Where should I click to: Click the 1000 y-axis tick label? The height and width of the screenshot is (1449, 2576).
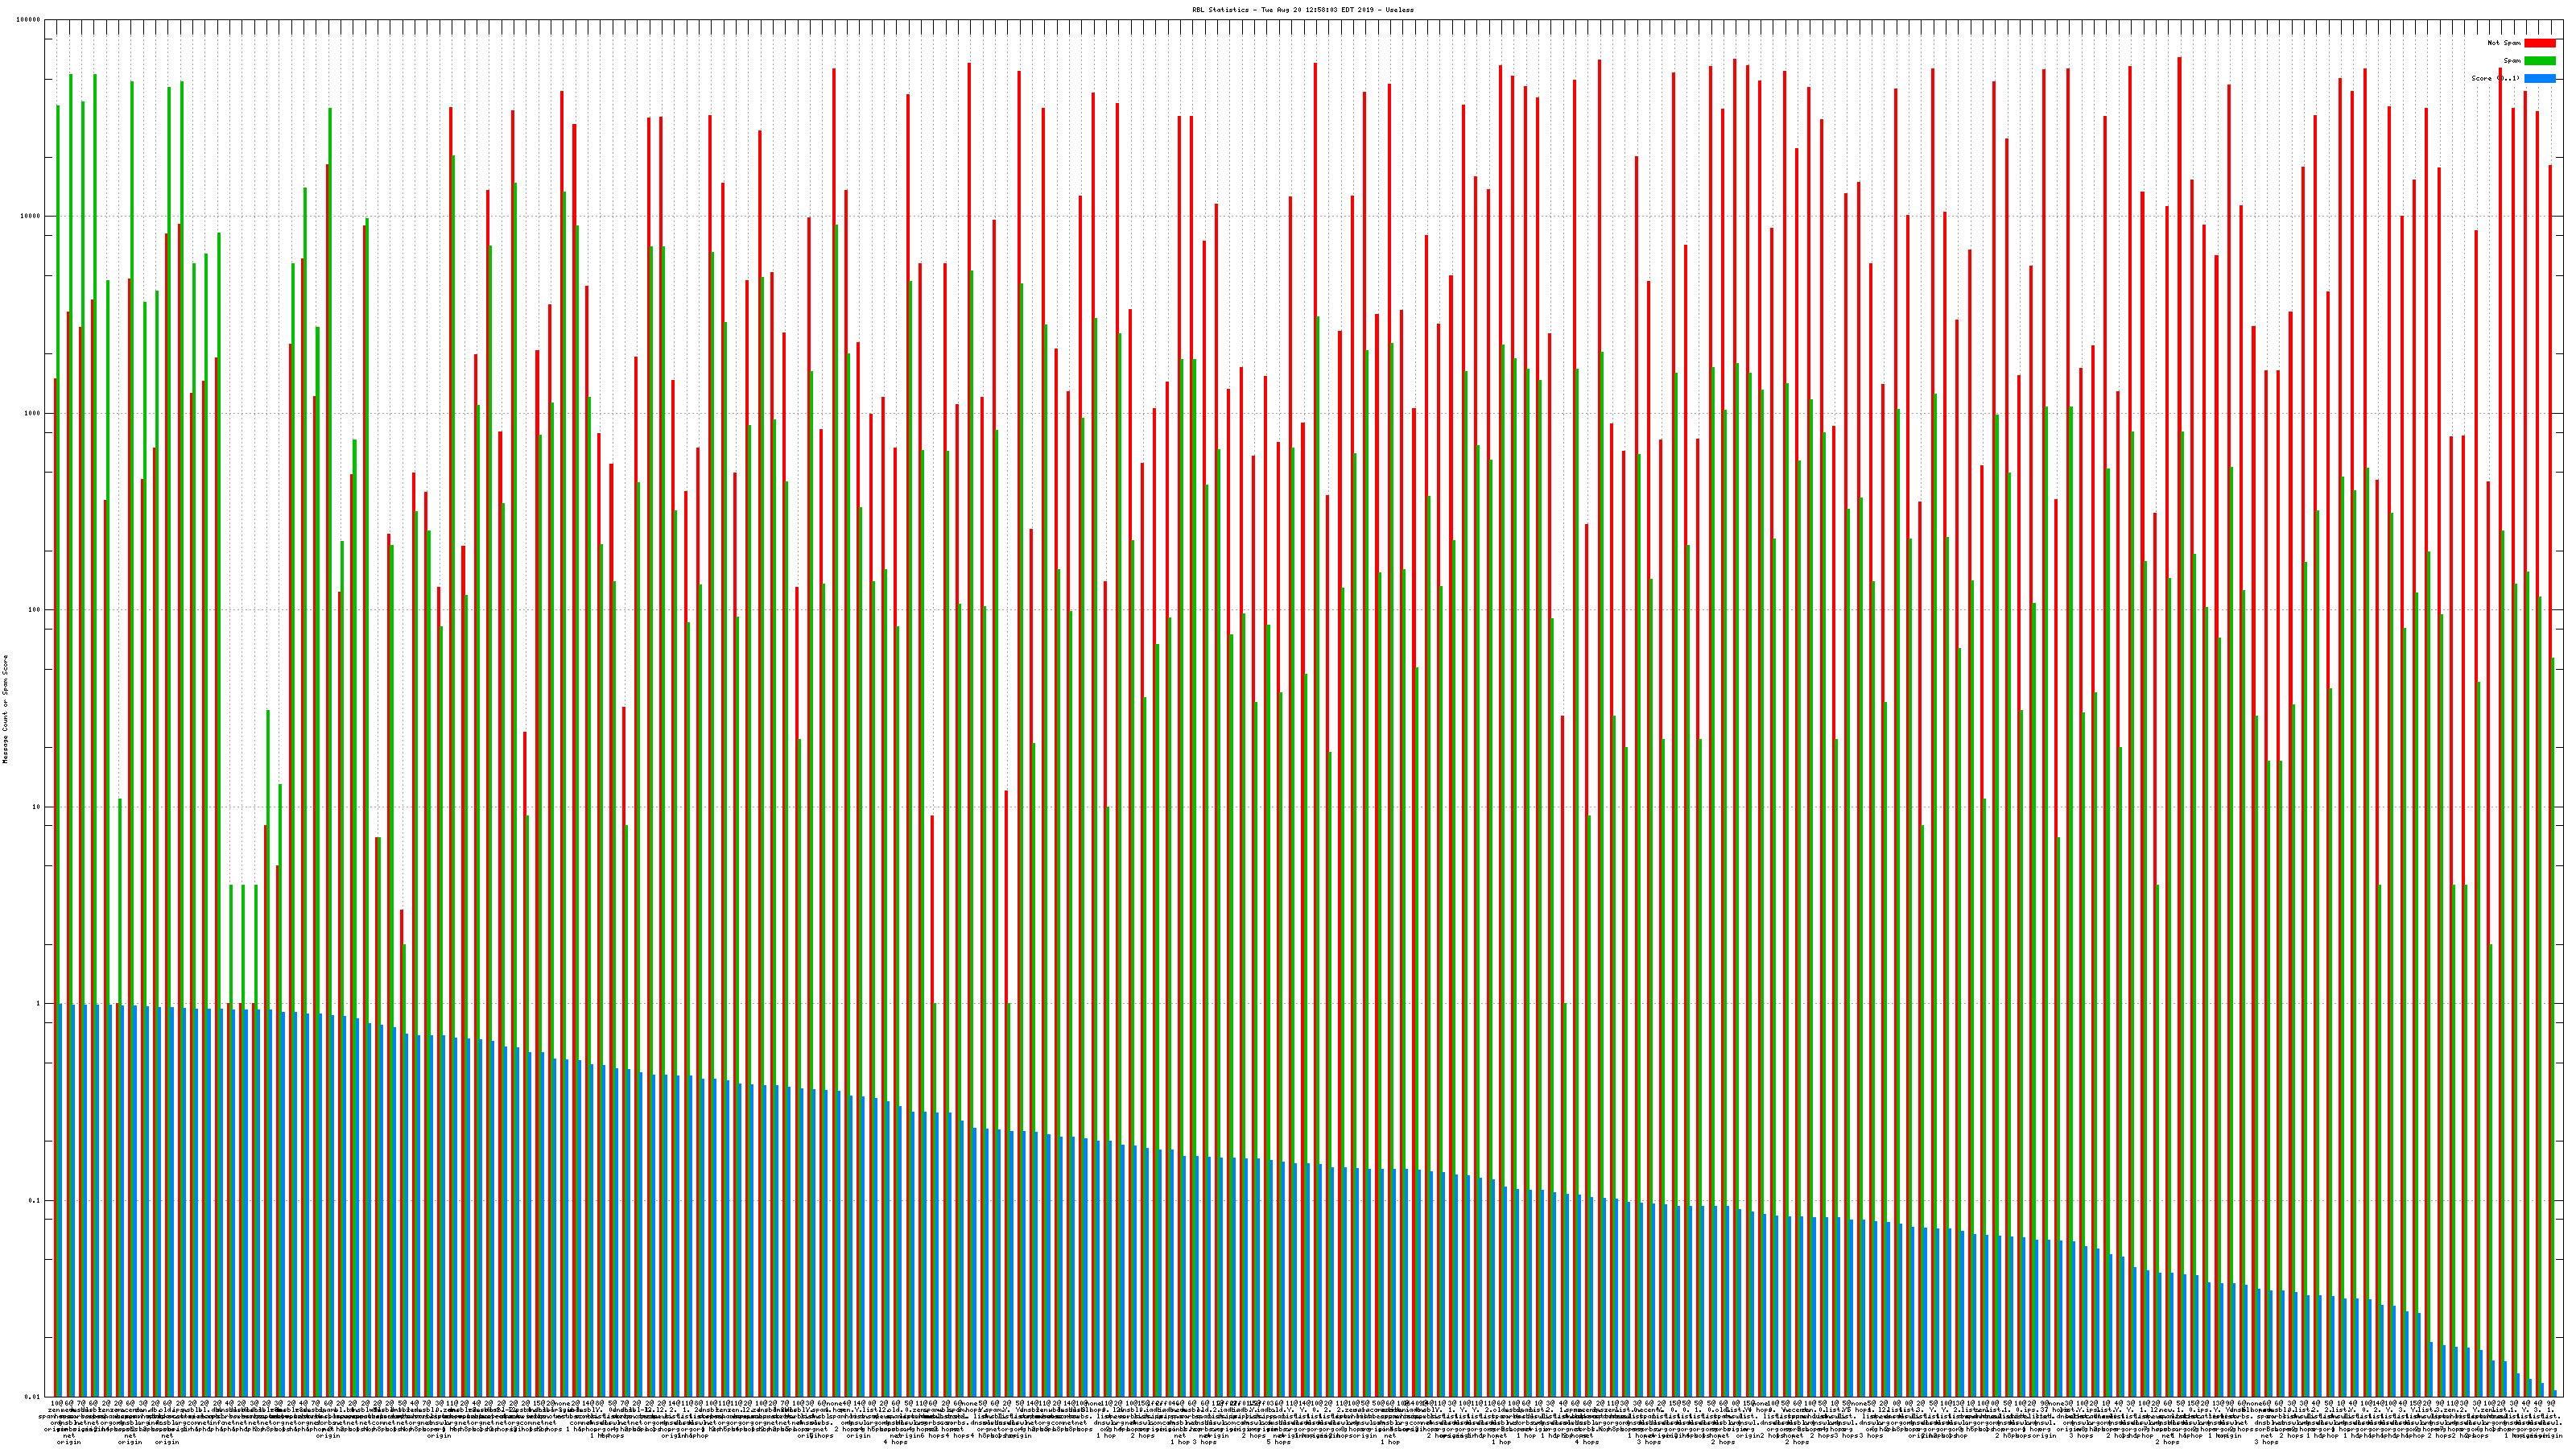pyautogui.click(x=33, y=413)
